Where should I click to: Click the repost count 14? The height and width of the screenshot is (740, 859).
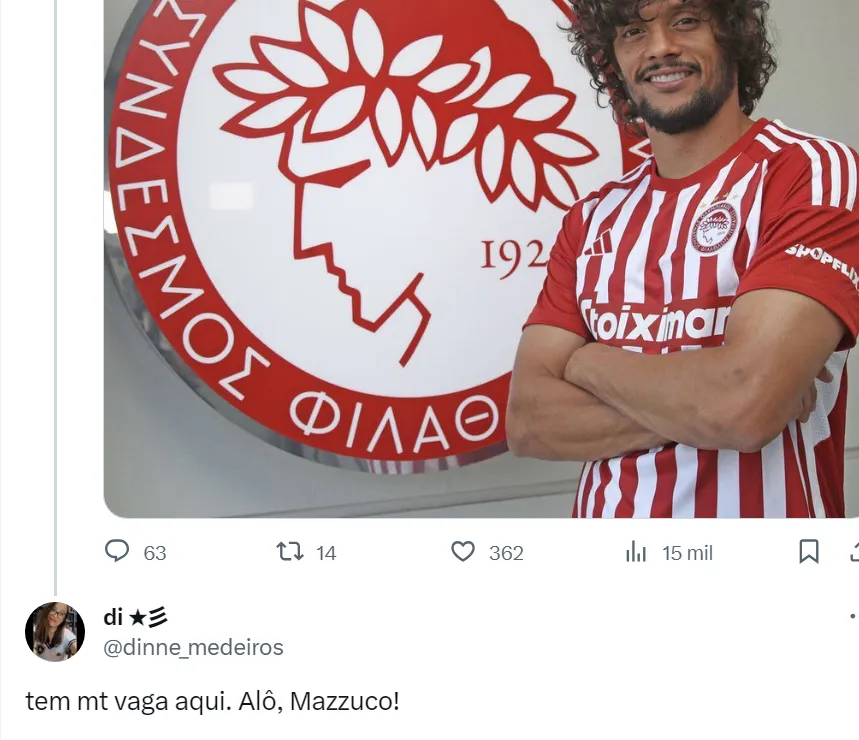(x=326, y=553)
